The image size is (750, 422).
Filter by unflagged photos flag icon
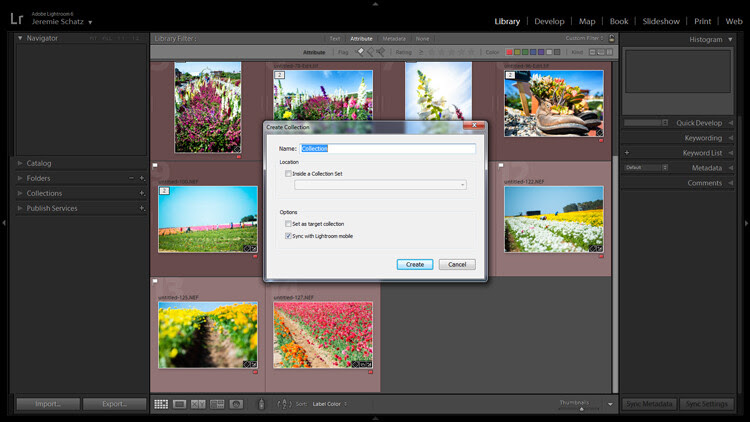370,52
